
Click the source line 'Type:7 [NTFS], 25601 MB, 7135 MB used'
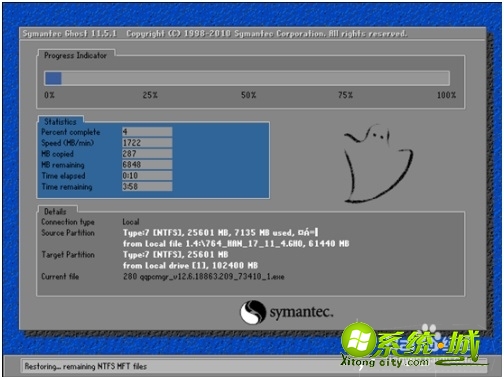coord(220,233)
